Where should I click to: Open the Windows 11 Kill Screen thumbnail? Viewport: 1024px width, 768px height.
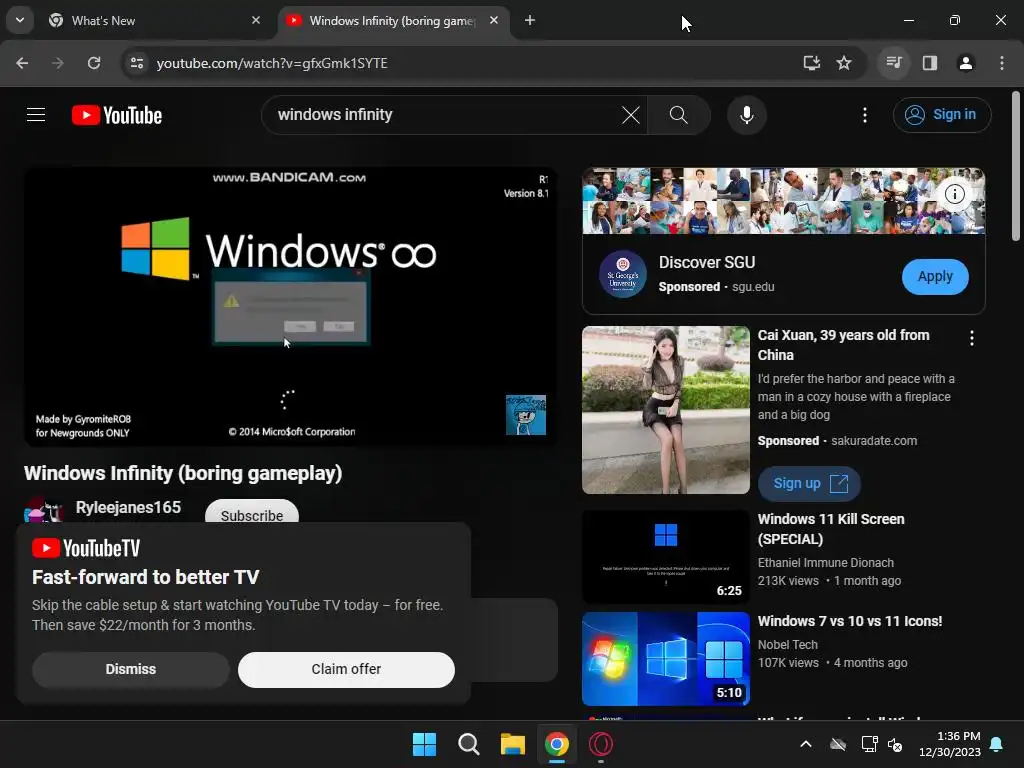pyautogui.click(x=665, y=556)
